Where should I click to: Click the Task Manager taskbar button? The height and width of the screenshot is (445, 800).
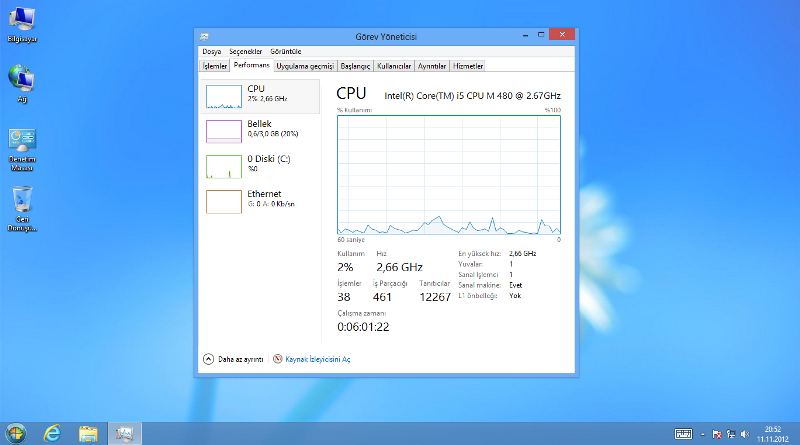124,434
